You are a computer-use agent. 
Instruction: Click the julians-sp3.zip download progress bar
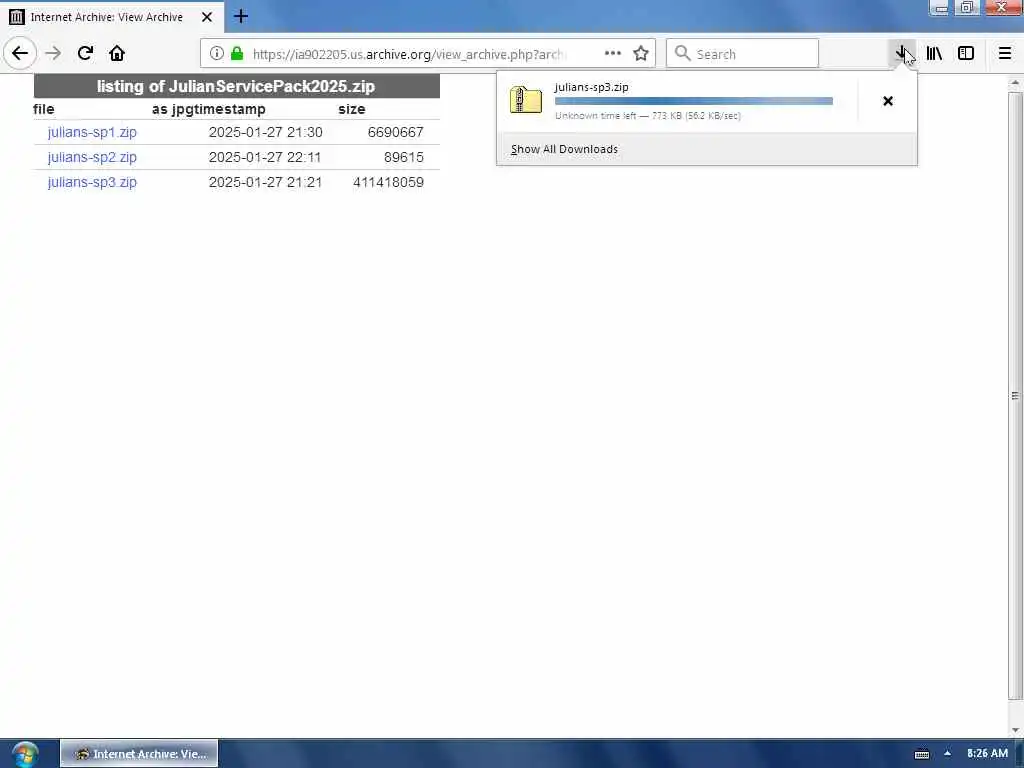pos(694,101)
